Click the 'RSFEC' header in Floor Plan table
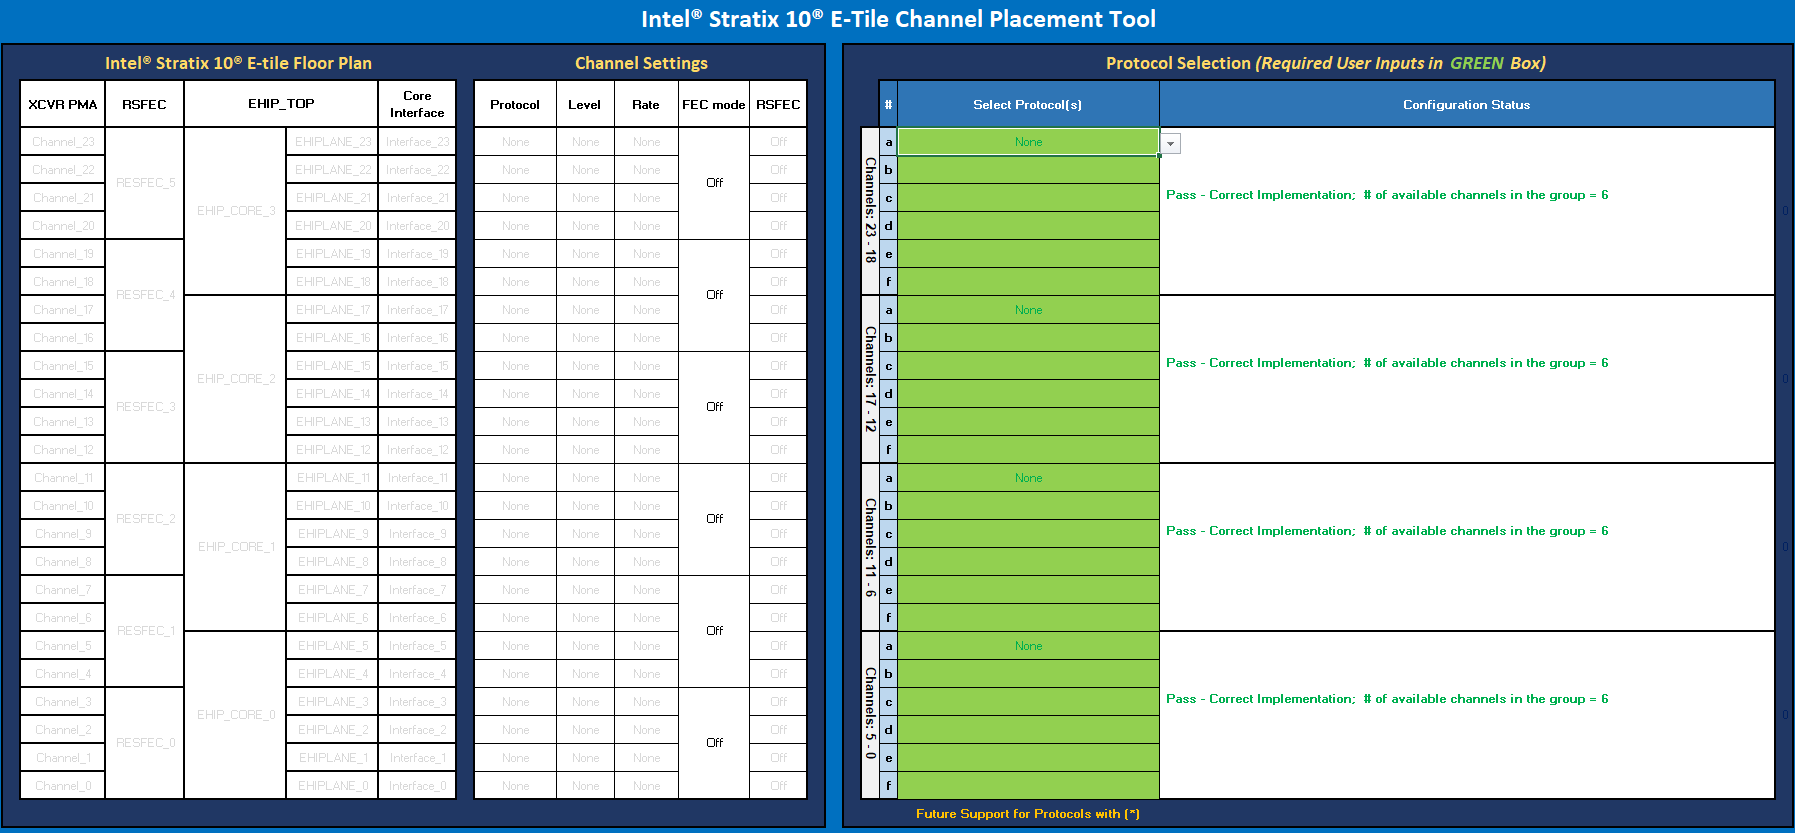Viewport: 1795px width, 833px height. pos(144,104)
